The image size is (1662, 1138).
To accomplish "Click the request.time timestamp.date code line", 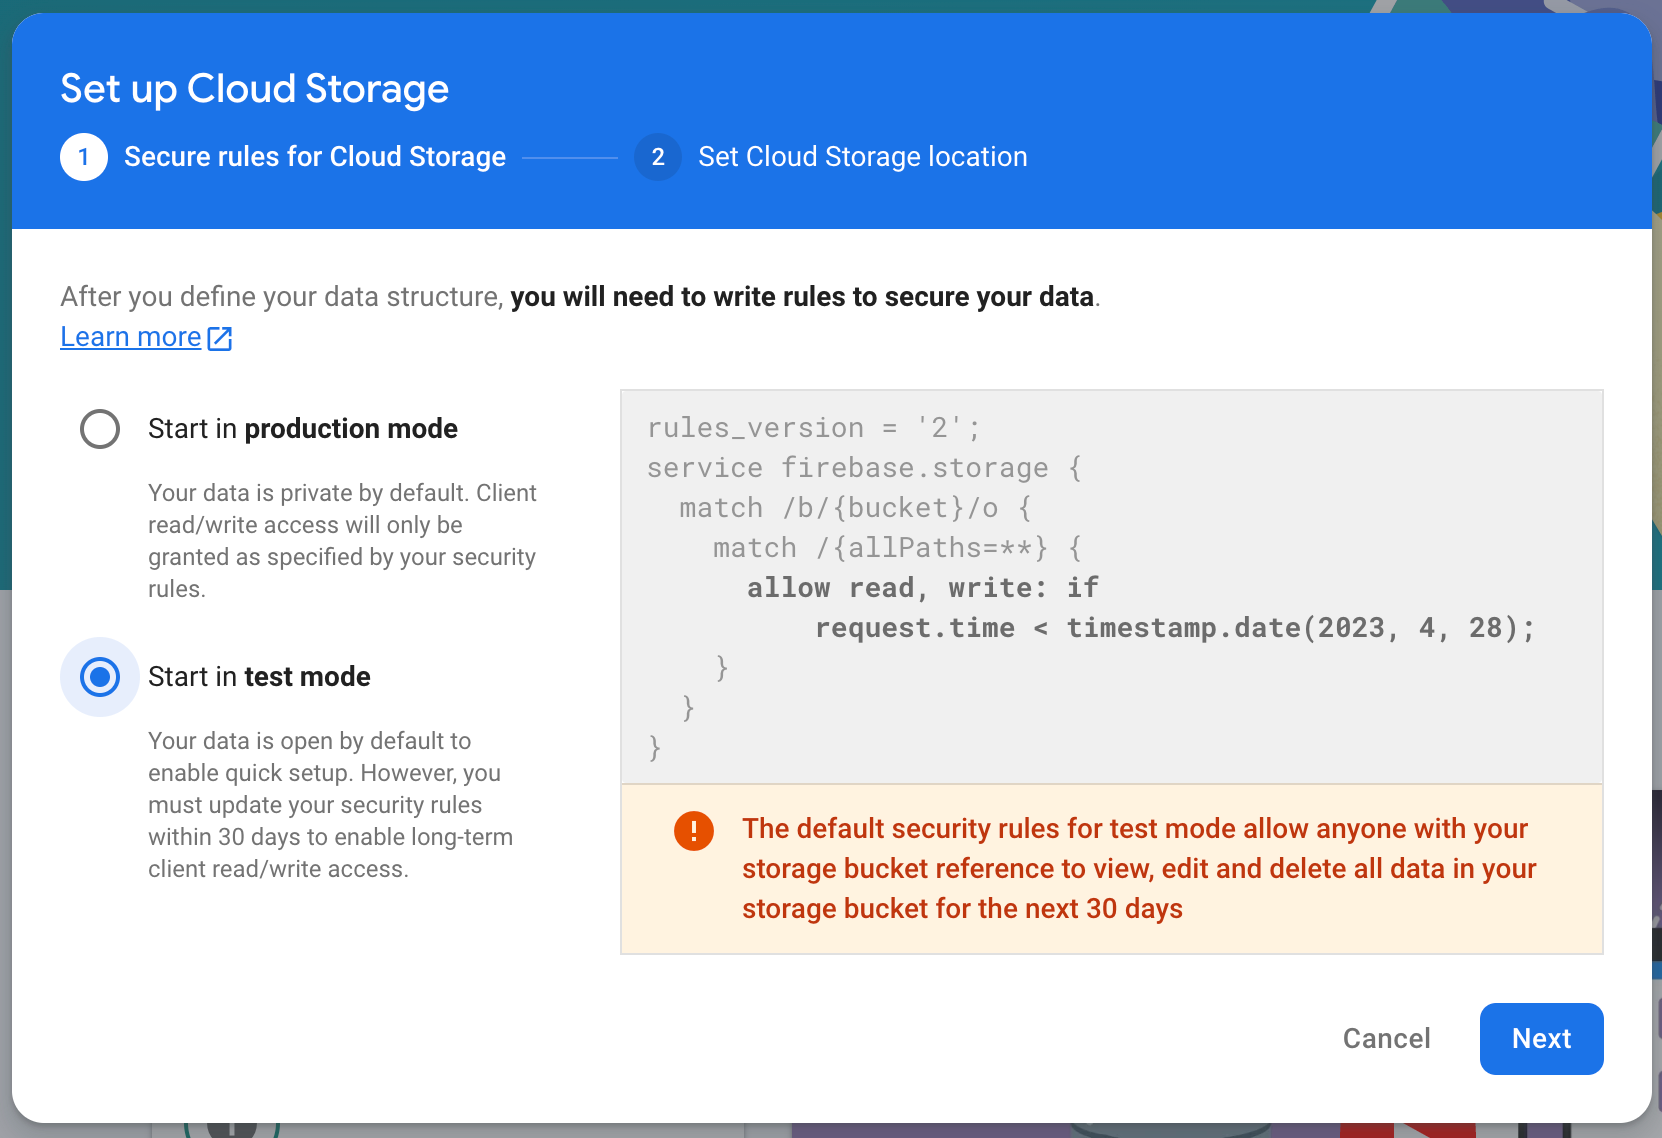I will tap(1175, 628).
